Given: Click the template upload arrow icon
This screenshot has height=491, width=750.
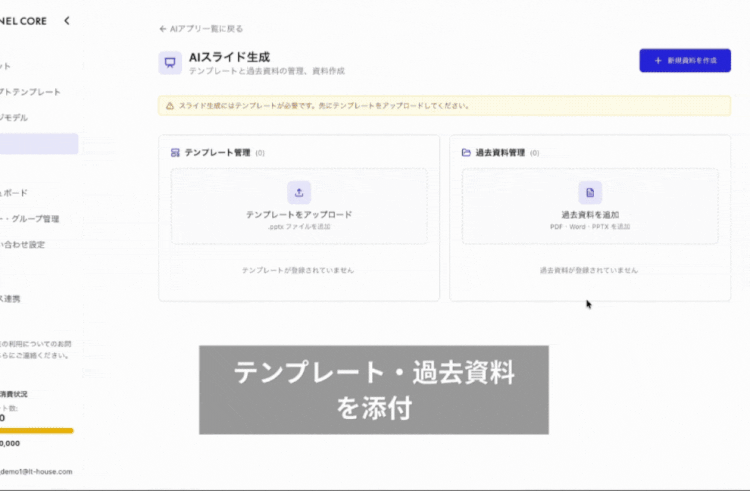Looking at the screenshot, I should tap(299, 193).
